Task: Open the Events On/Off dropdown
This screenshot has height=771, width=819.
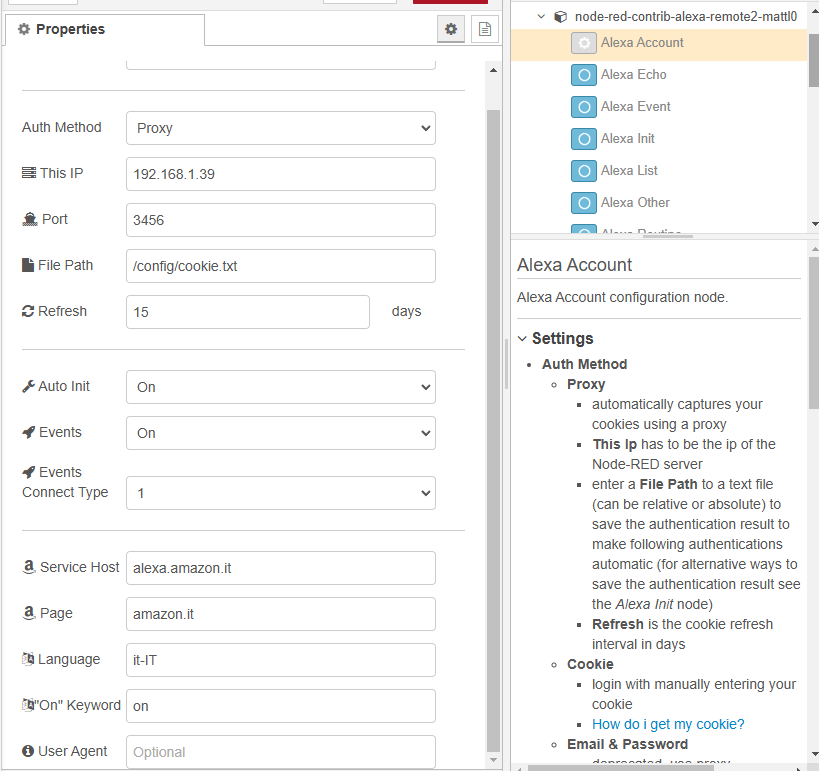Action: (x=280, y=433)
